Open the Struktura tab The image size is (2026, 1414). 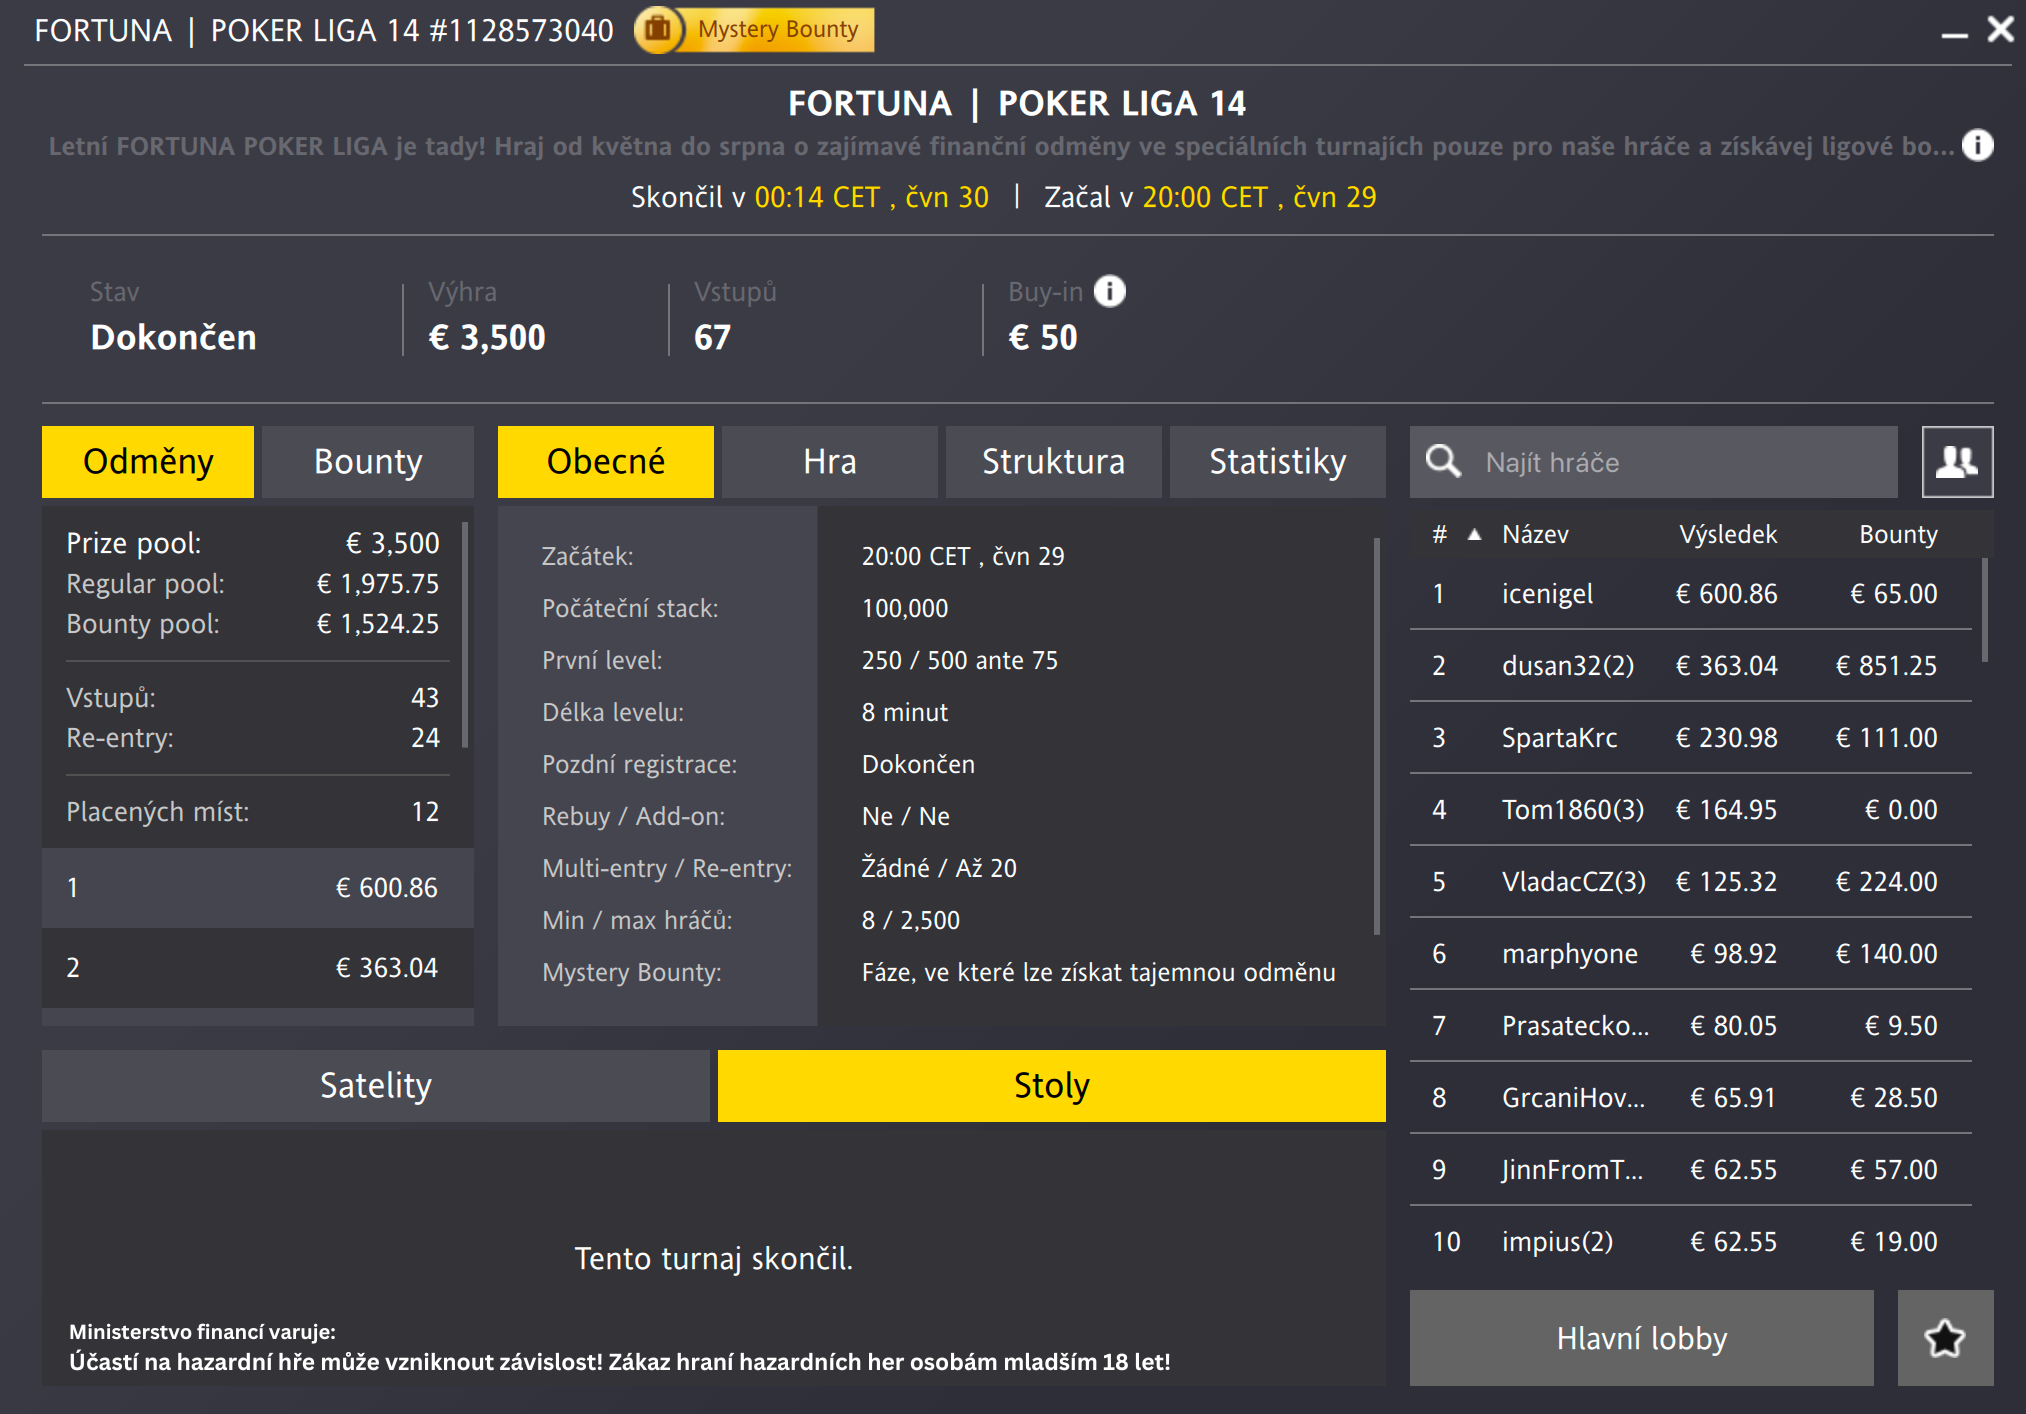[x=1053, y=461]
